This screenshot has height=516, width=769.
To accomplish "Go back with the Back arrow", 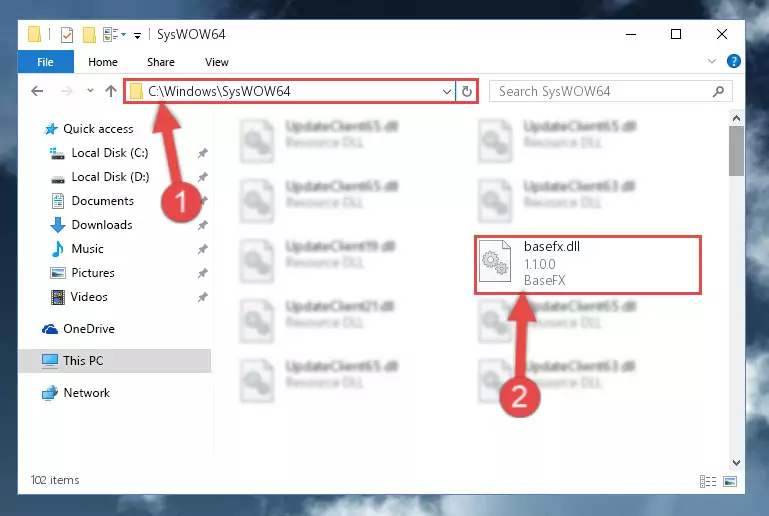I will pos(37,91).
